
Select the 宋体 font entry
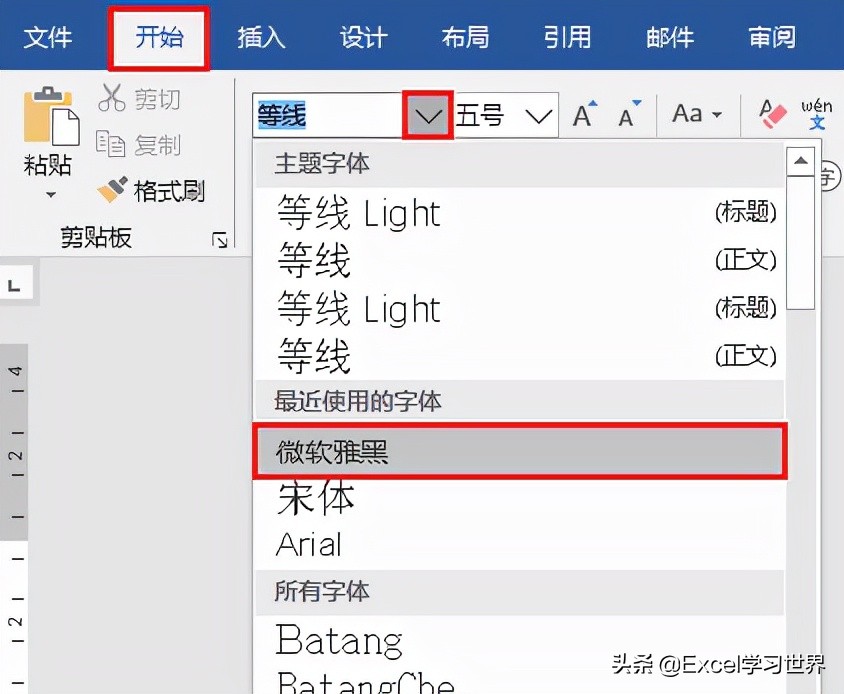tap(315, 499)
